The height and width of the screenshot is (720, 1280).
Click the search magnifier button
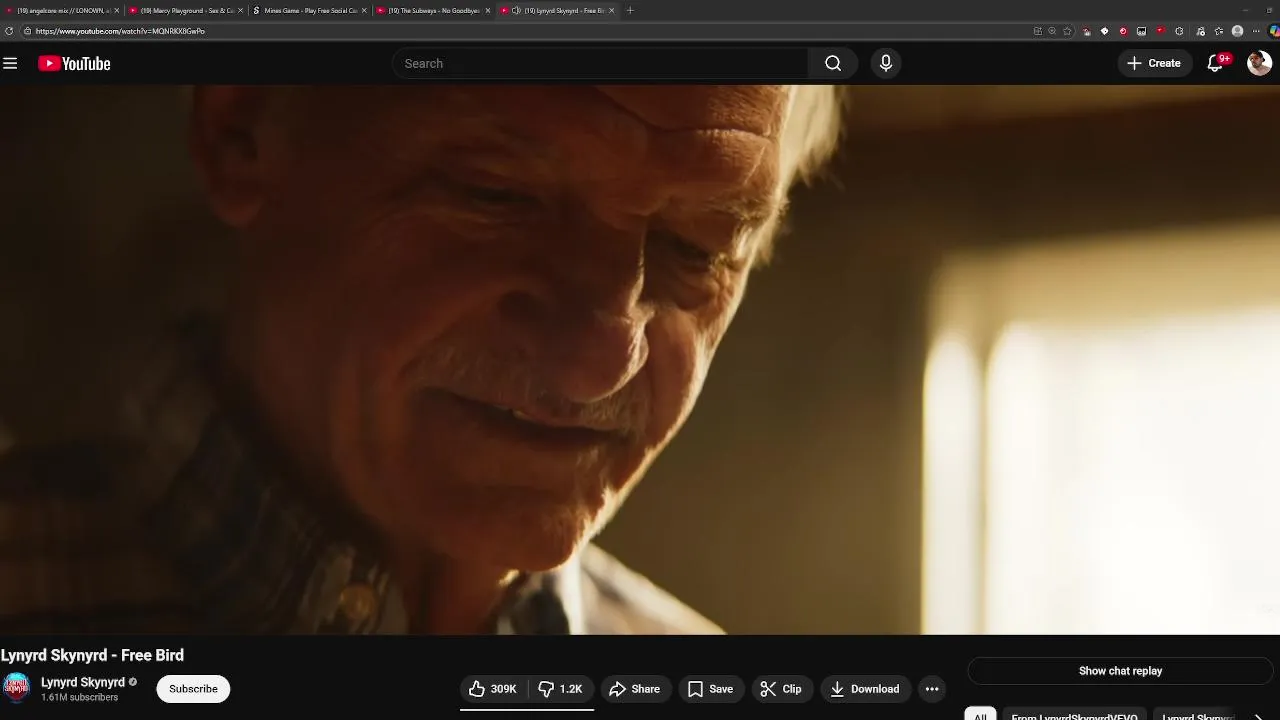point(833,63)
